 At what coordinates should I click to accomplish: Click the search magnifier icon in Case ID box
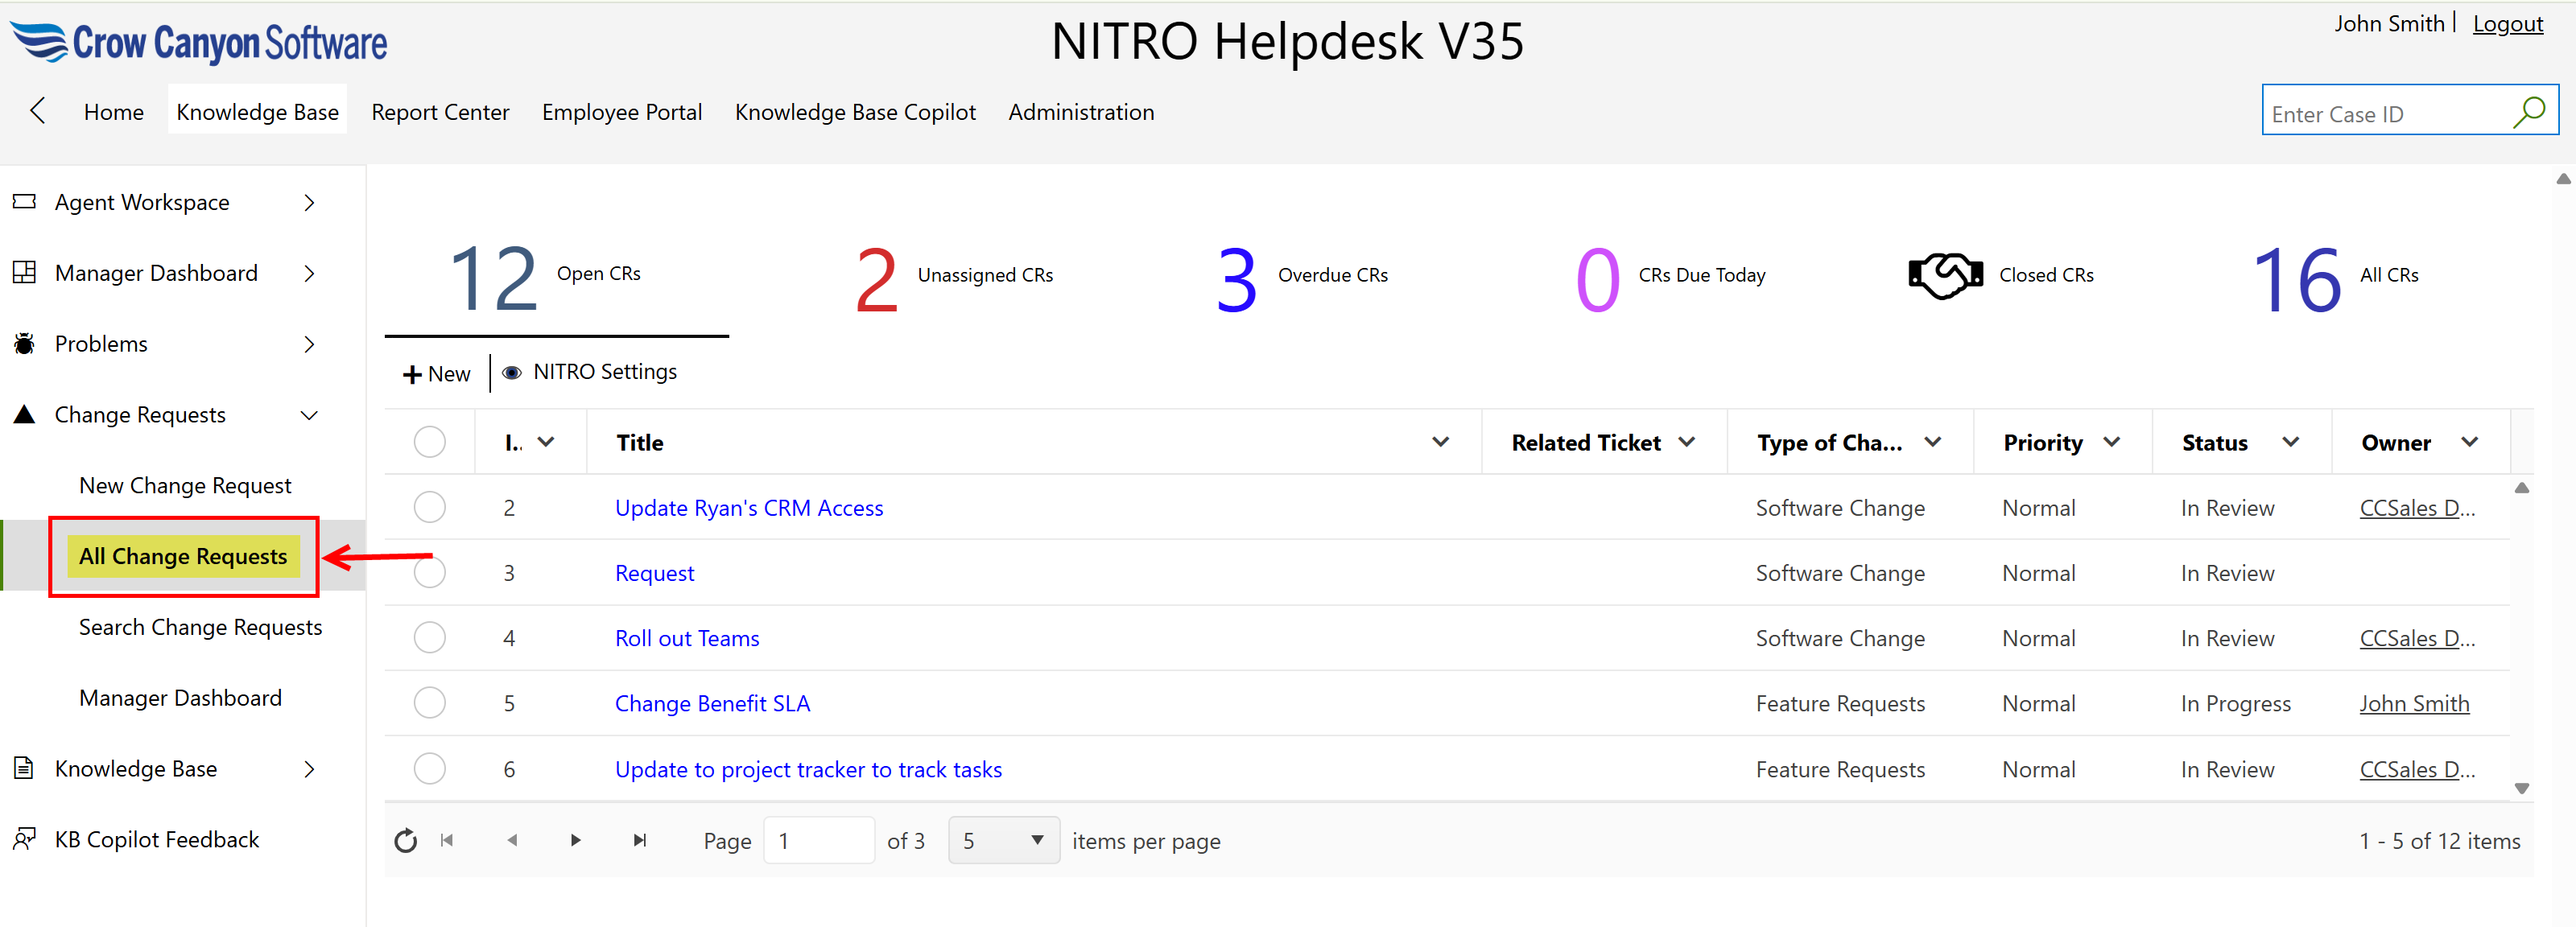coord(2529,112)
